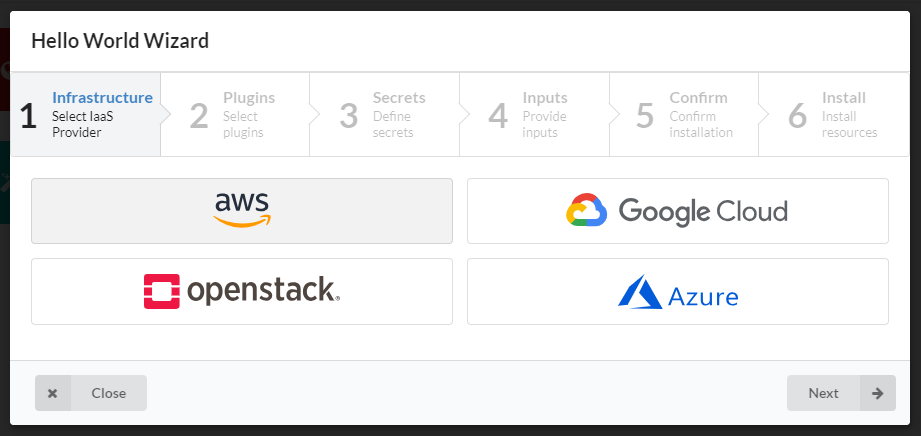Go to the Plugins step
The image size is (921, 436).
235,115
